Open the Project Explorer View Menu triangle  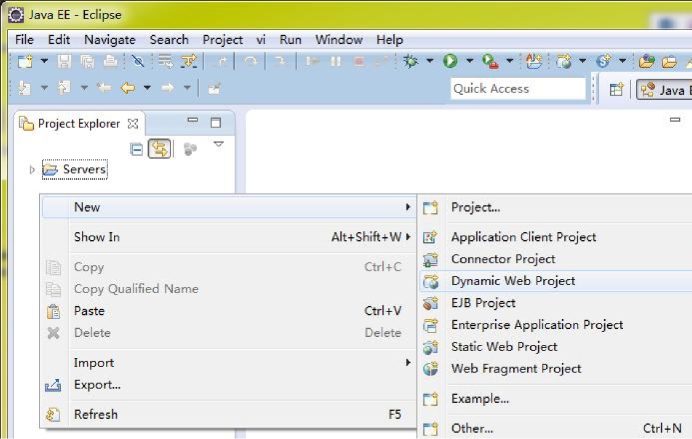(x=218, y=144)
